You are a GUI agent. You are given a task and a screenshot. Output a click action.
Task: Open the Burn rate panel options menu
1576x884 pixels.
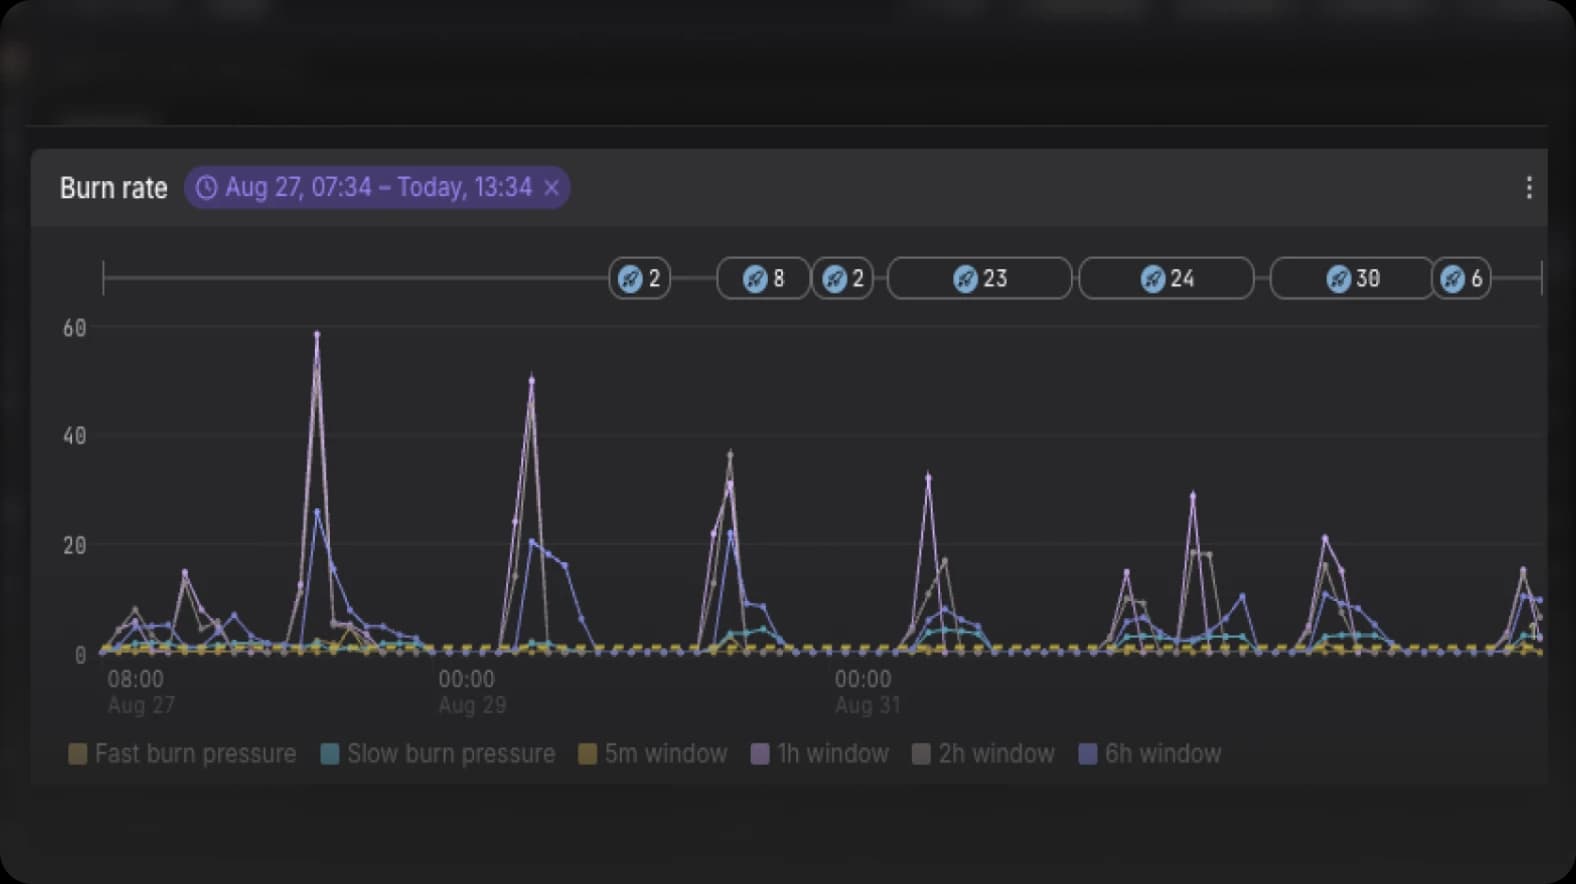pos(1528,188)
